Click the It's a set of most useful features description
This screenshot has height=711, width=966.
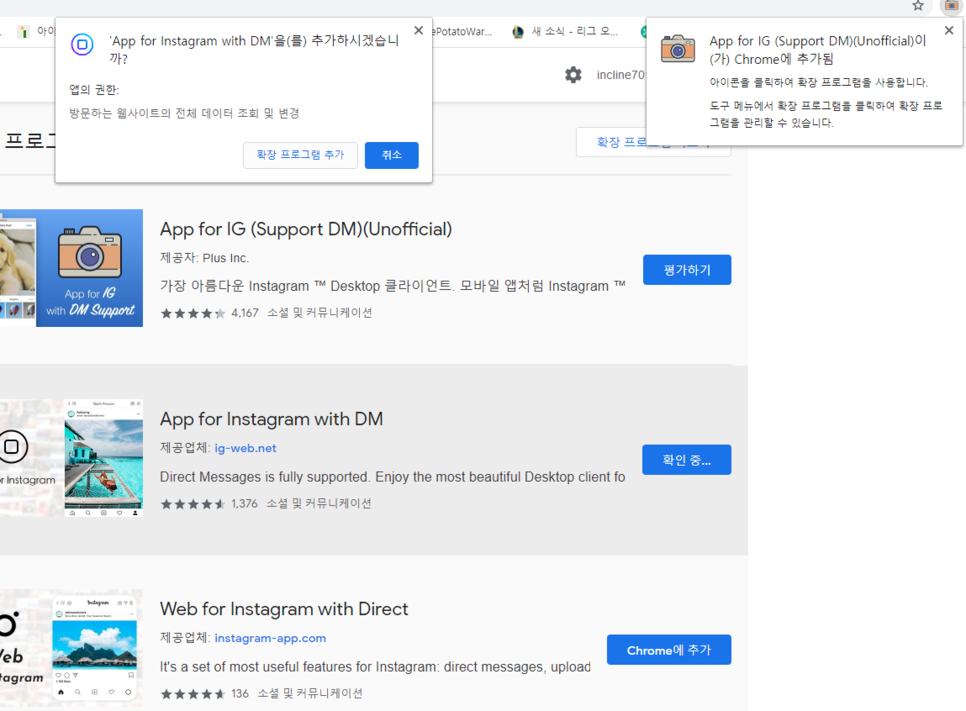pyautogui.click(x=375, y=667)
